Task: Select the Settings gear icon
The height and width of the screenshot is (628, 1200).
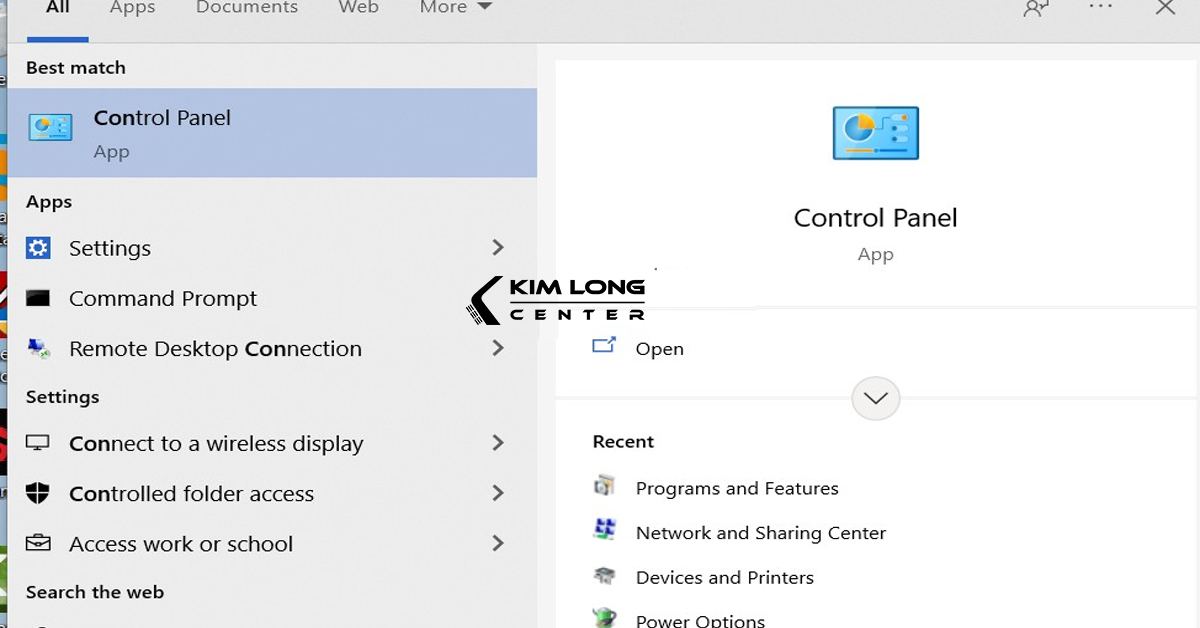Action: click(x=38, y=247)
